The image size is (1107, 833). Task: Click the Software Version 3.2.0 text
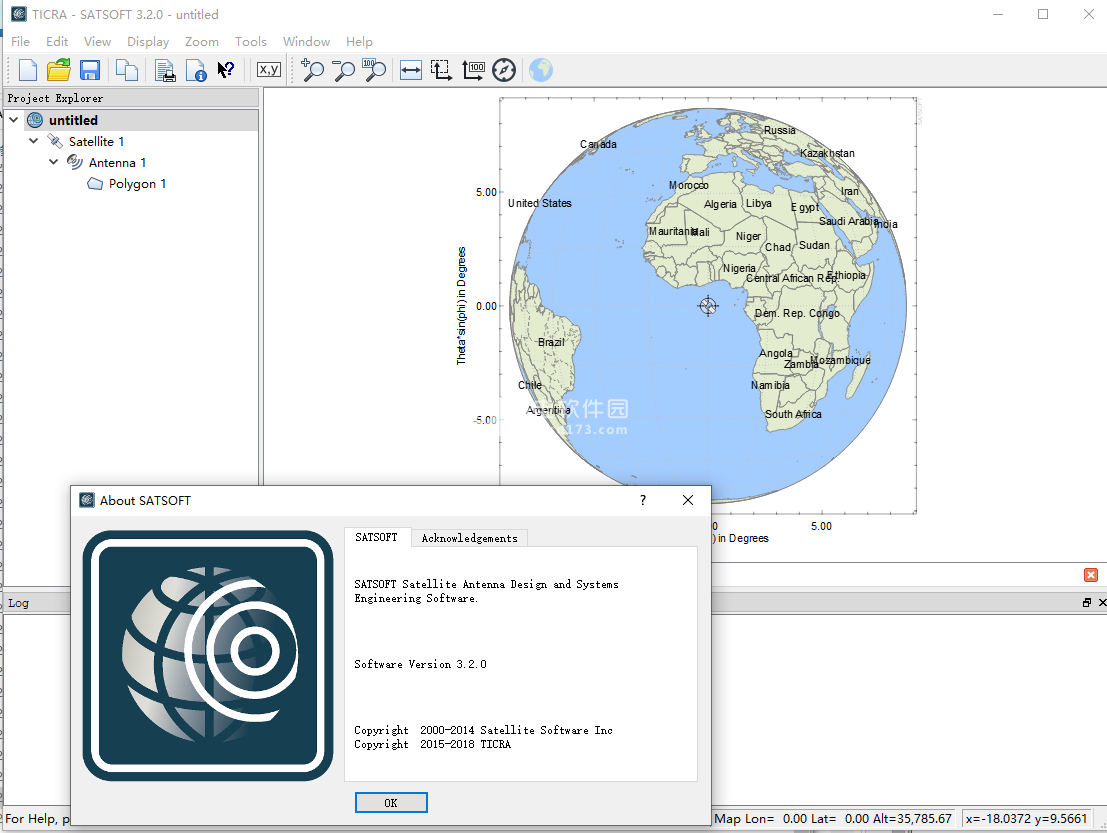(x=420, y=664)
